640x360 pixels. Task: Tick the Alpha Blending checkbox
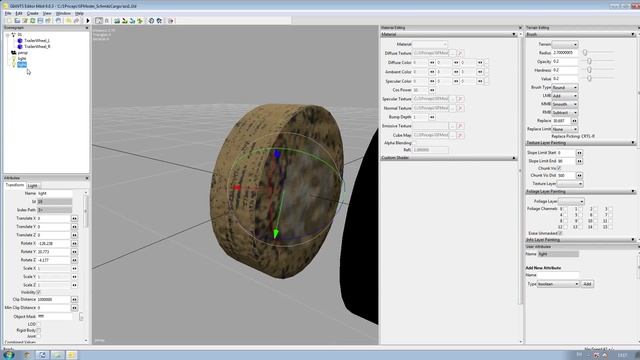point(415,143)
